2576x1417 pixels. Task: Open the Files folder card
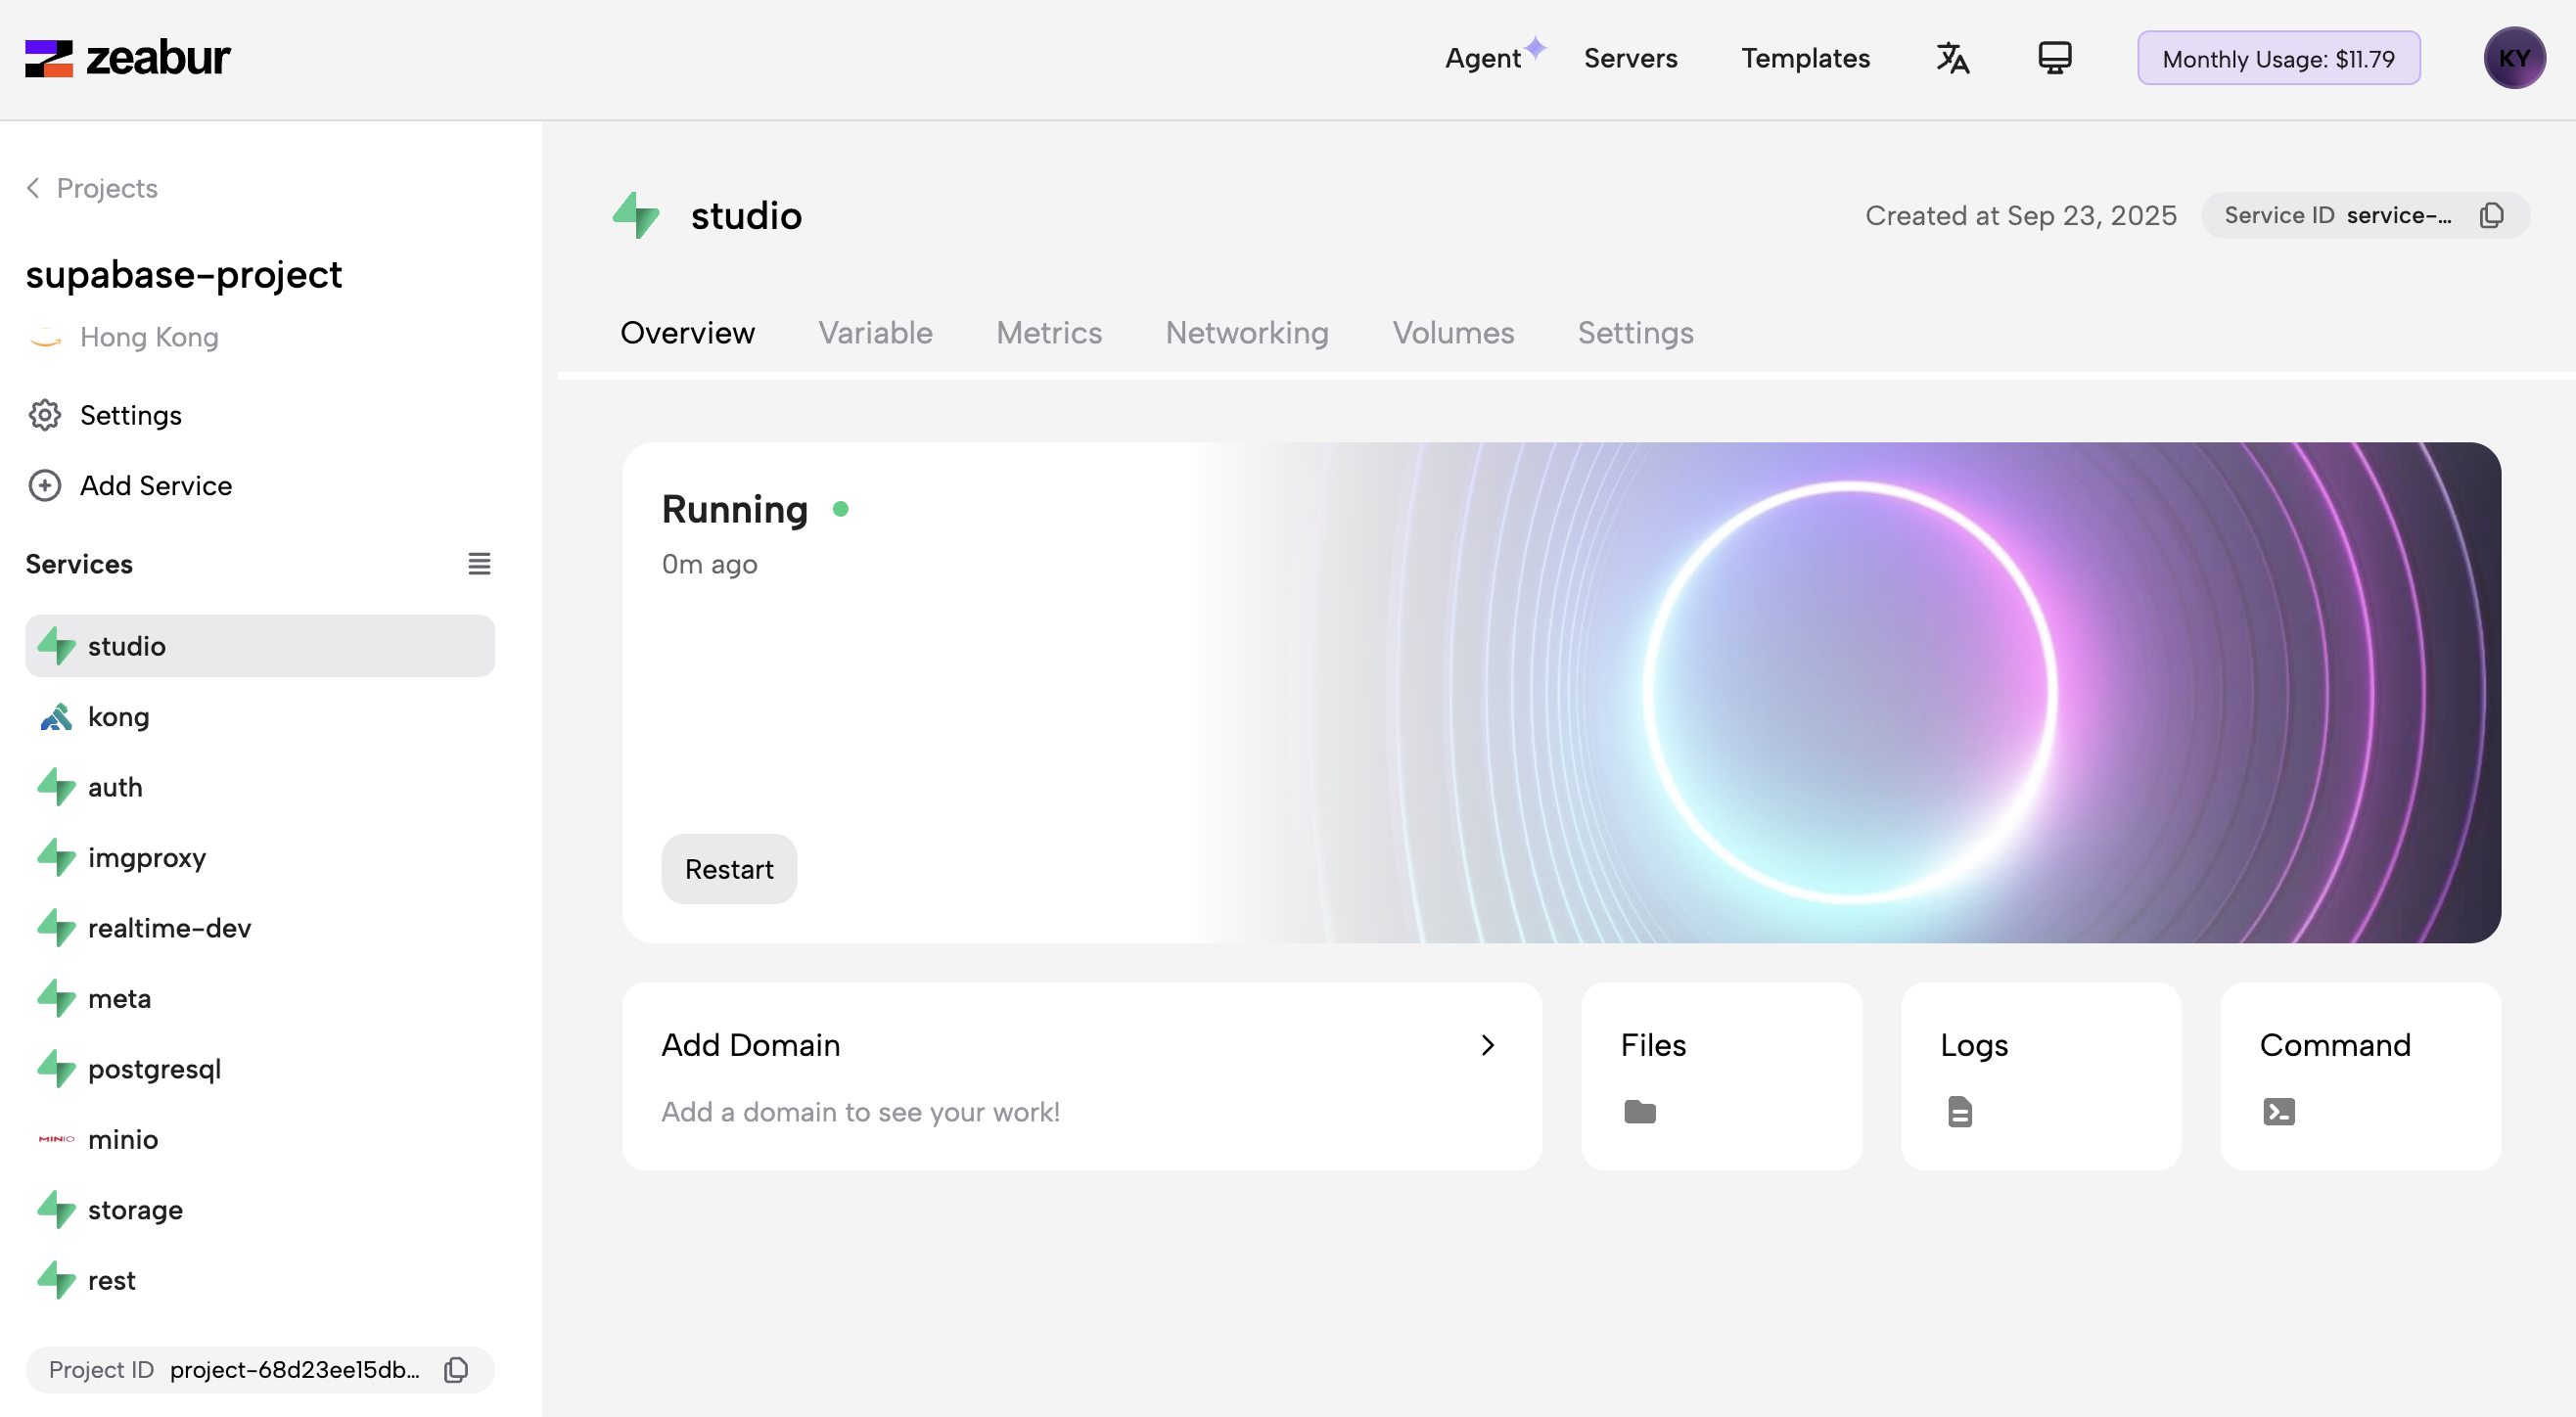coord(1720,1075)
